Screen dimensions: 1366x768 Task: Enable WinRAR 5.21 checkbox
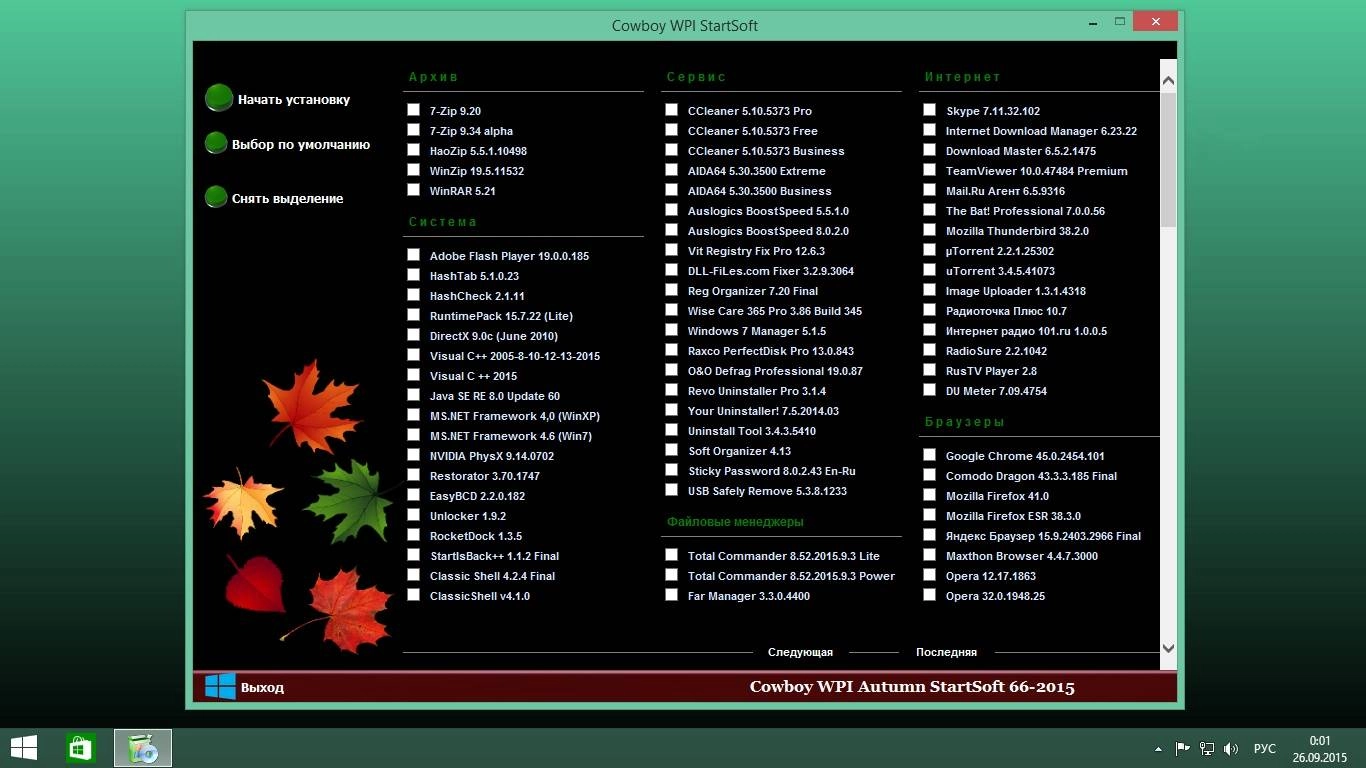414,190
